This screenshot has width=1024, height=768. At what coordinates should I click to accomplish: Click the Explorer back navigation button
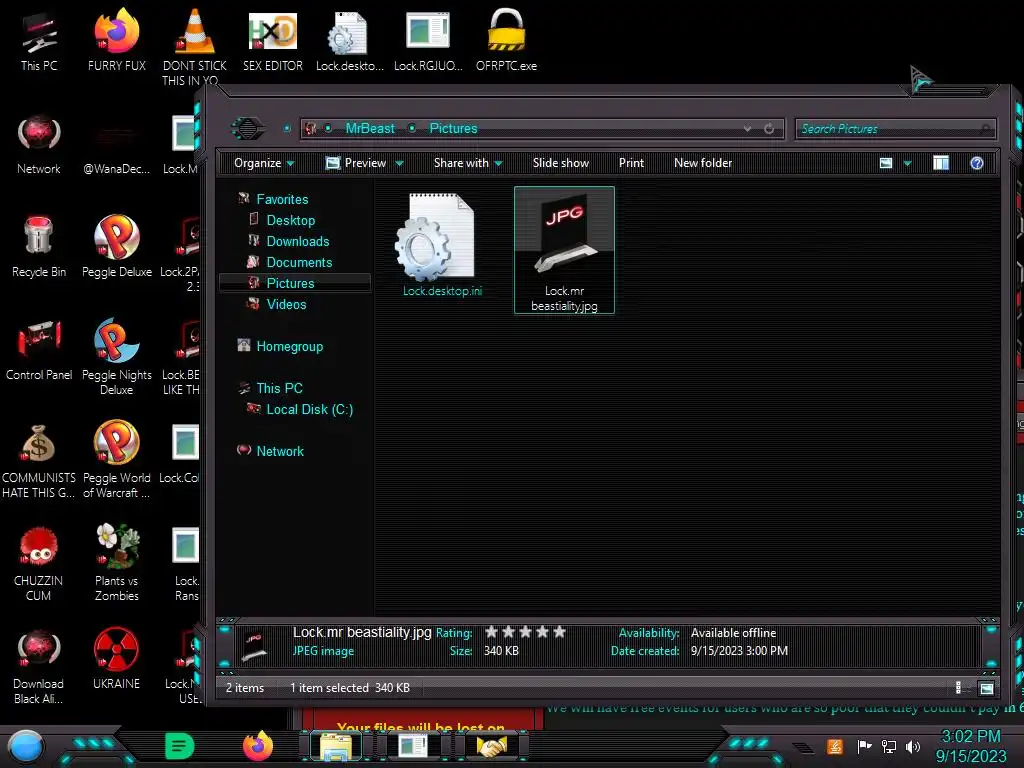point(248,128)
